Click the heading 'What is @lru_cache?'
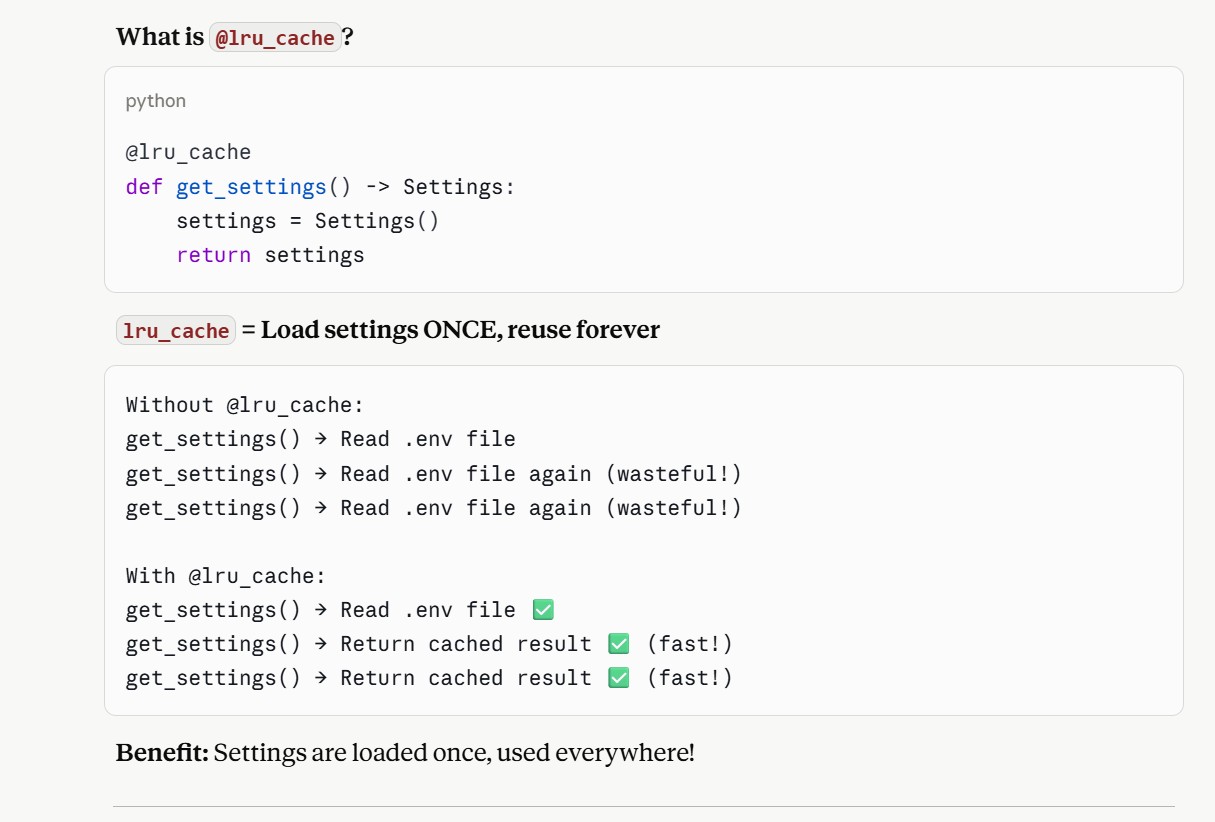Screen dimensions: 1215x822 pyautogui.click(x=235, y=37)
